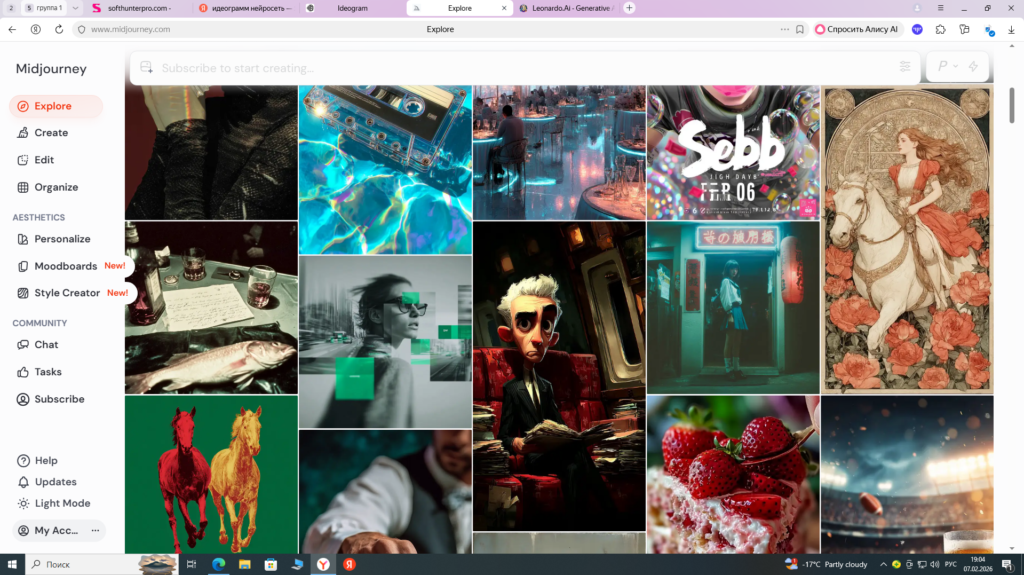Click the Tasks thumbs-up icon
The image size is (1024, 575).
point(23,372)
